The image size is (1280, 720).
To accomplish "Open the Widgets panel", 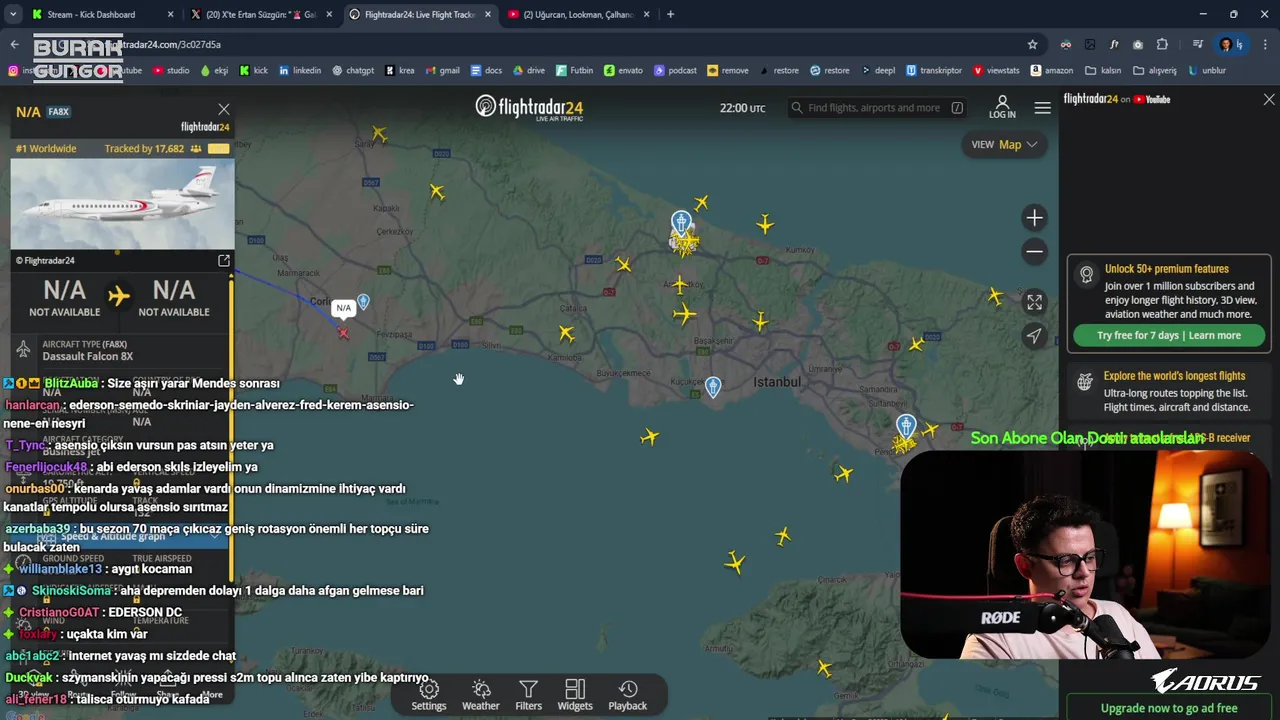I will coord(575,695).
